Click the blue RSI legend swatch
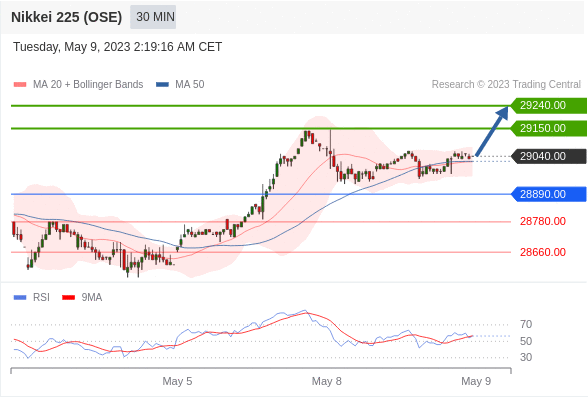Viewport: 588px width, 399px height. coord(20,298)
